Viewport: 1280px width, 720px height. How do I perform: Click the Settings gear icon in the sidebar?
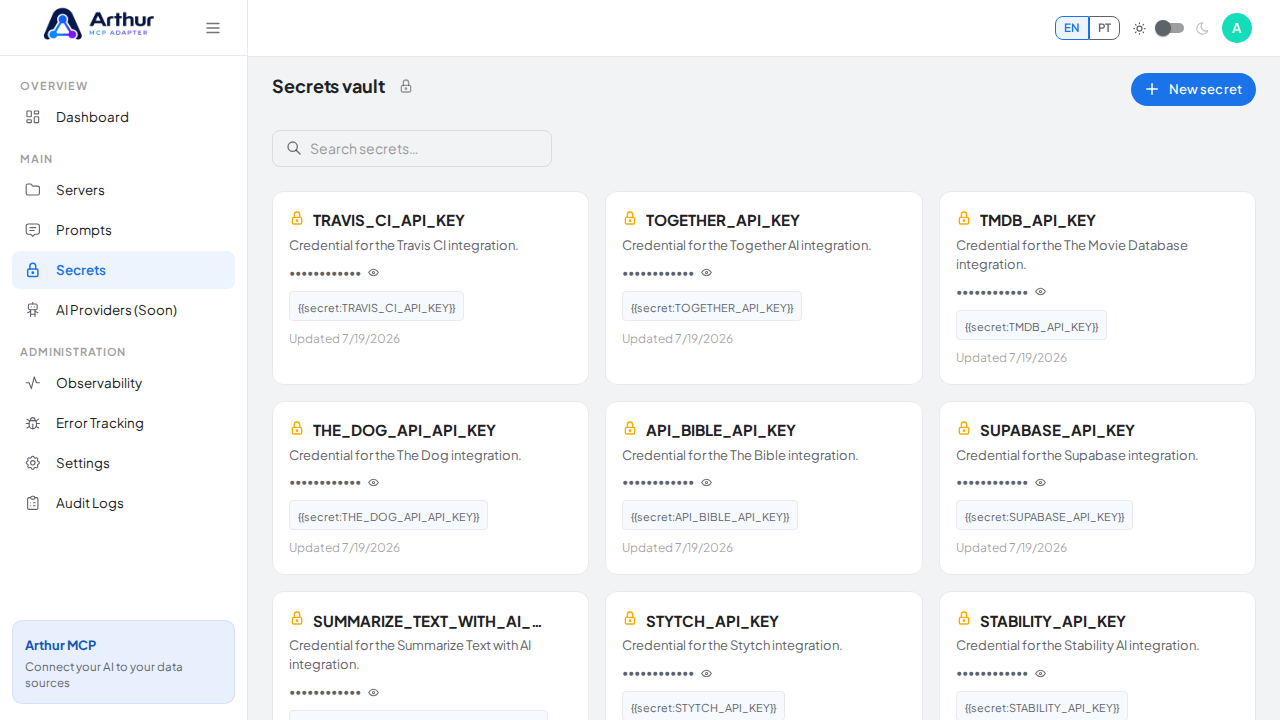coord(33,463)
